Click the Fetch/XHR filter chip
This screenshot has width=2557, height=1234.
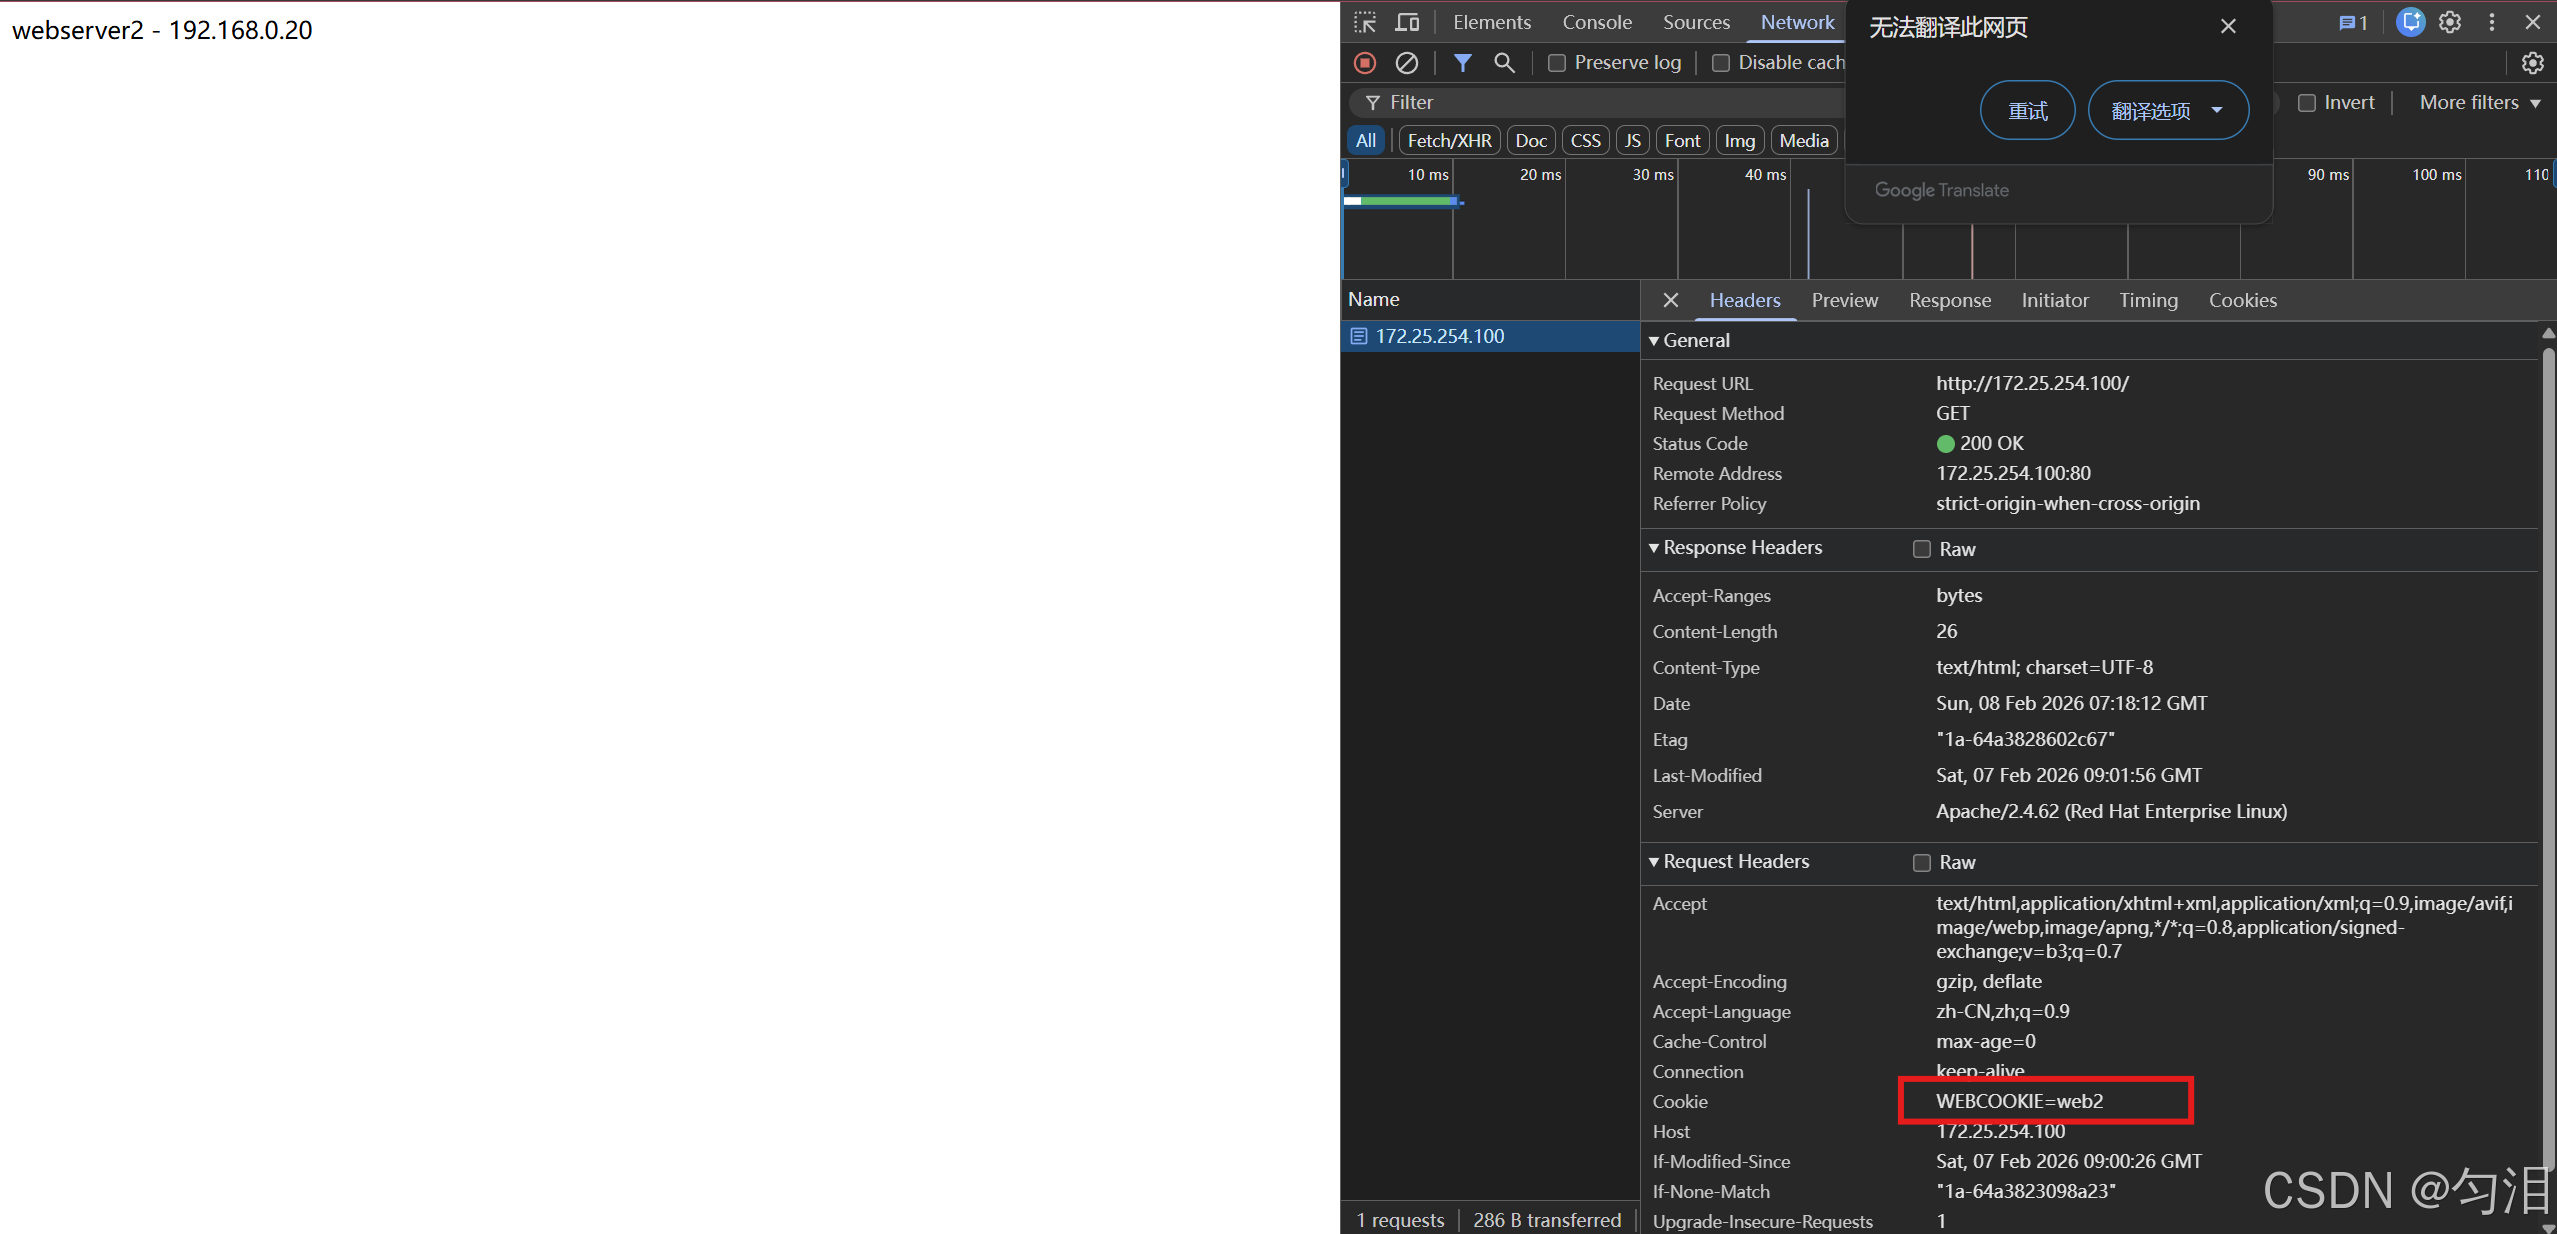click(x=1448, y=141)
